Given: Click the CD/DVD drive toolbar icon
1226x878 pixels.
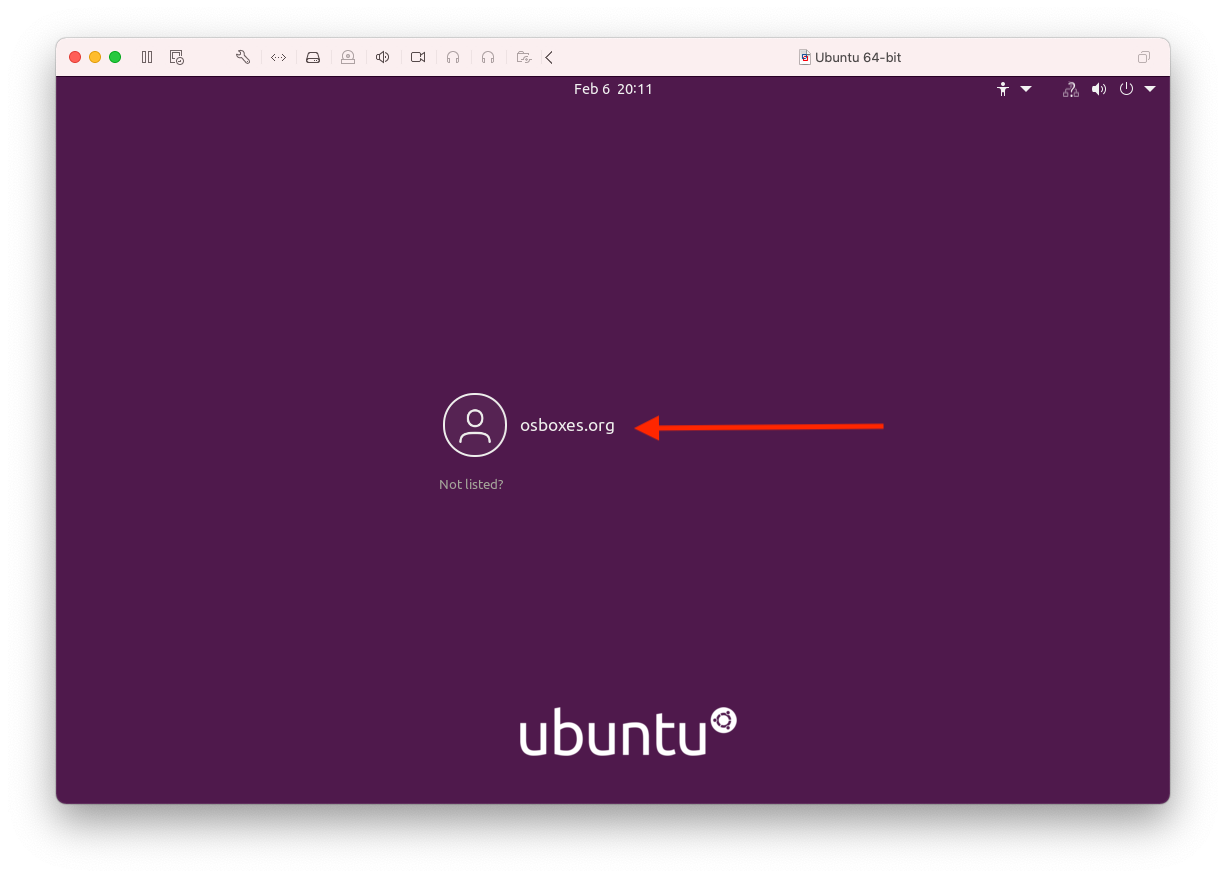Looking at the screenshot, I should (348, 57).
